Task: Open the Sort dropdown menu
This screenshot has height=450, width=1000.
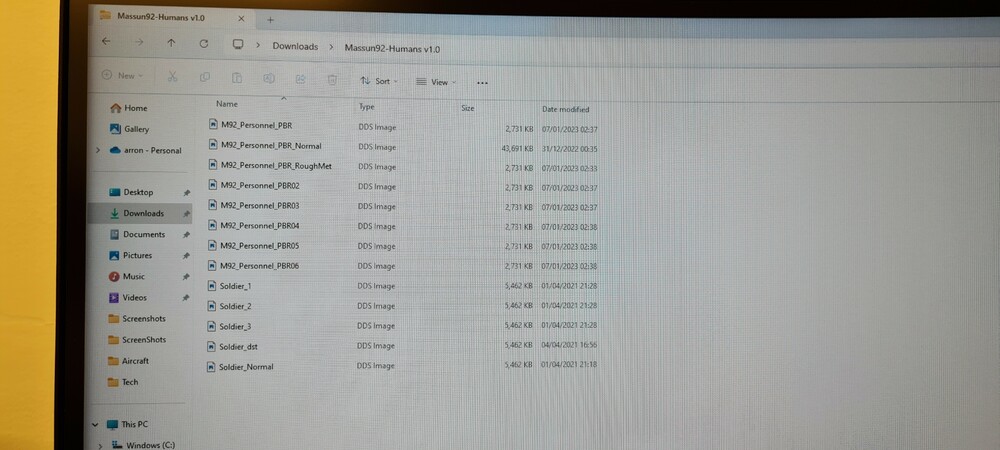Action: tap(379, 81)
